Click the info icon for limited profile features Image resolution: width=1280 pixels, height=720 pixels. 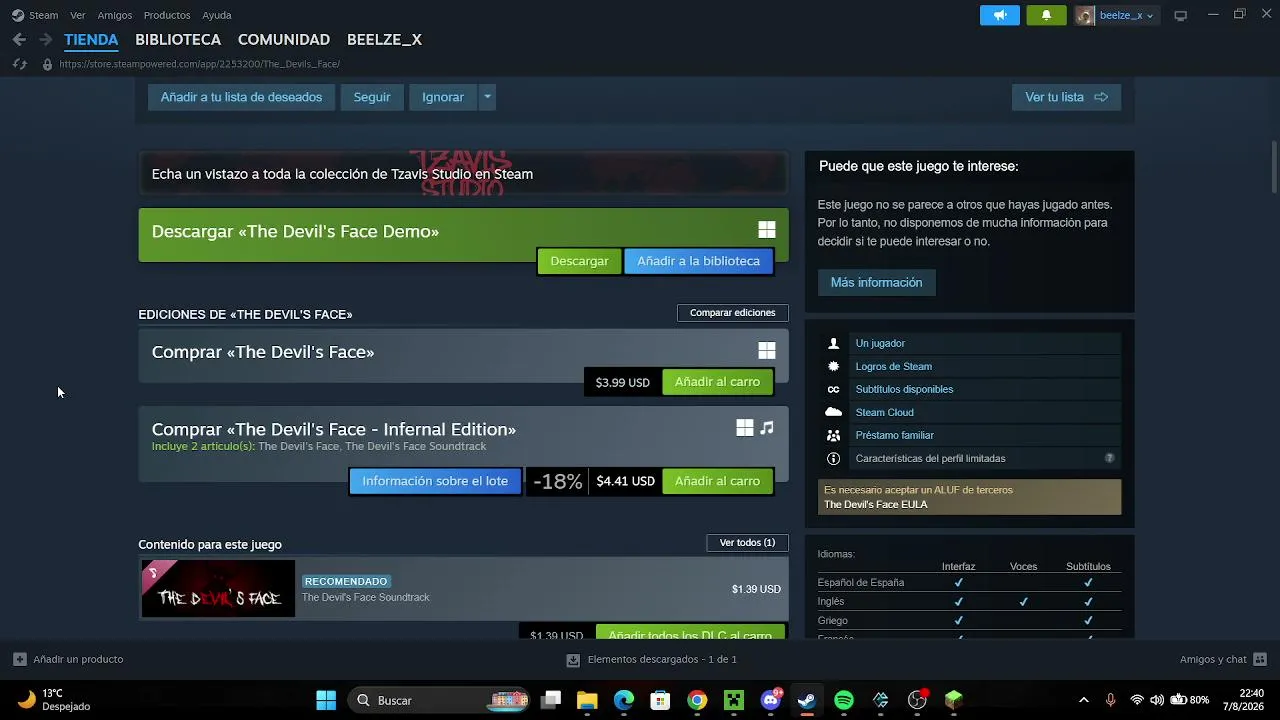pyautogui.click(x=833, y=458)
